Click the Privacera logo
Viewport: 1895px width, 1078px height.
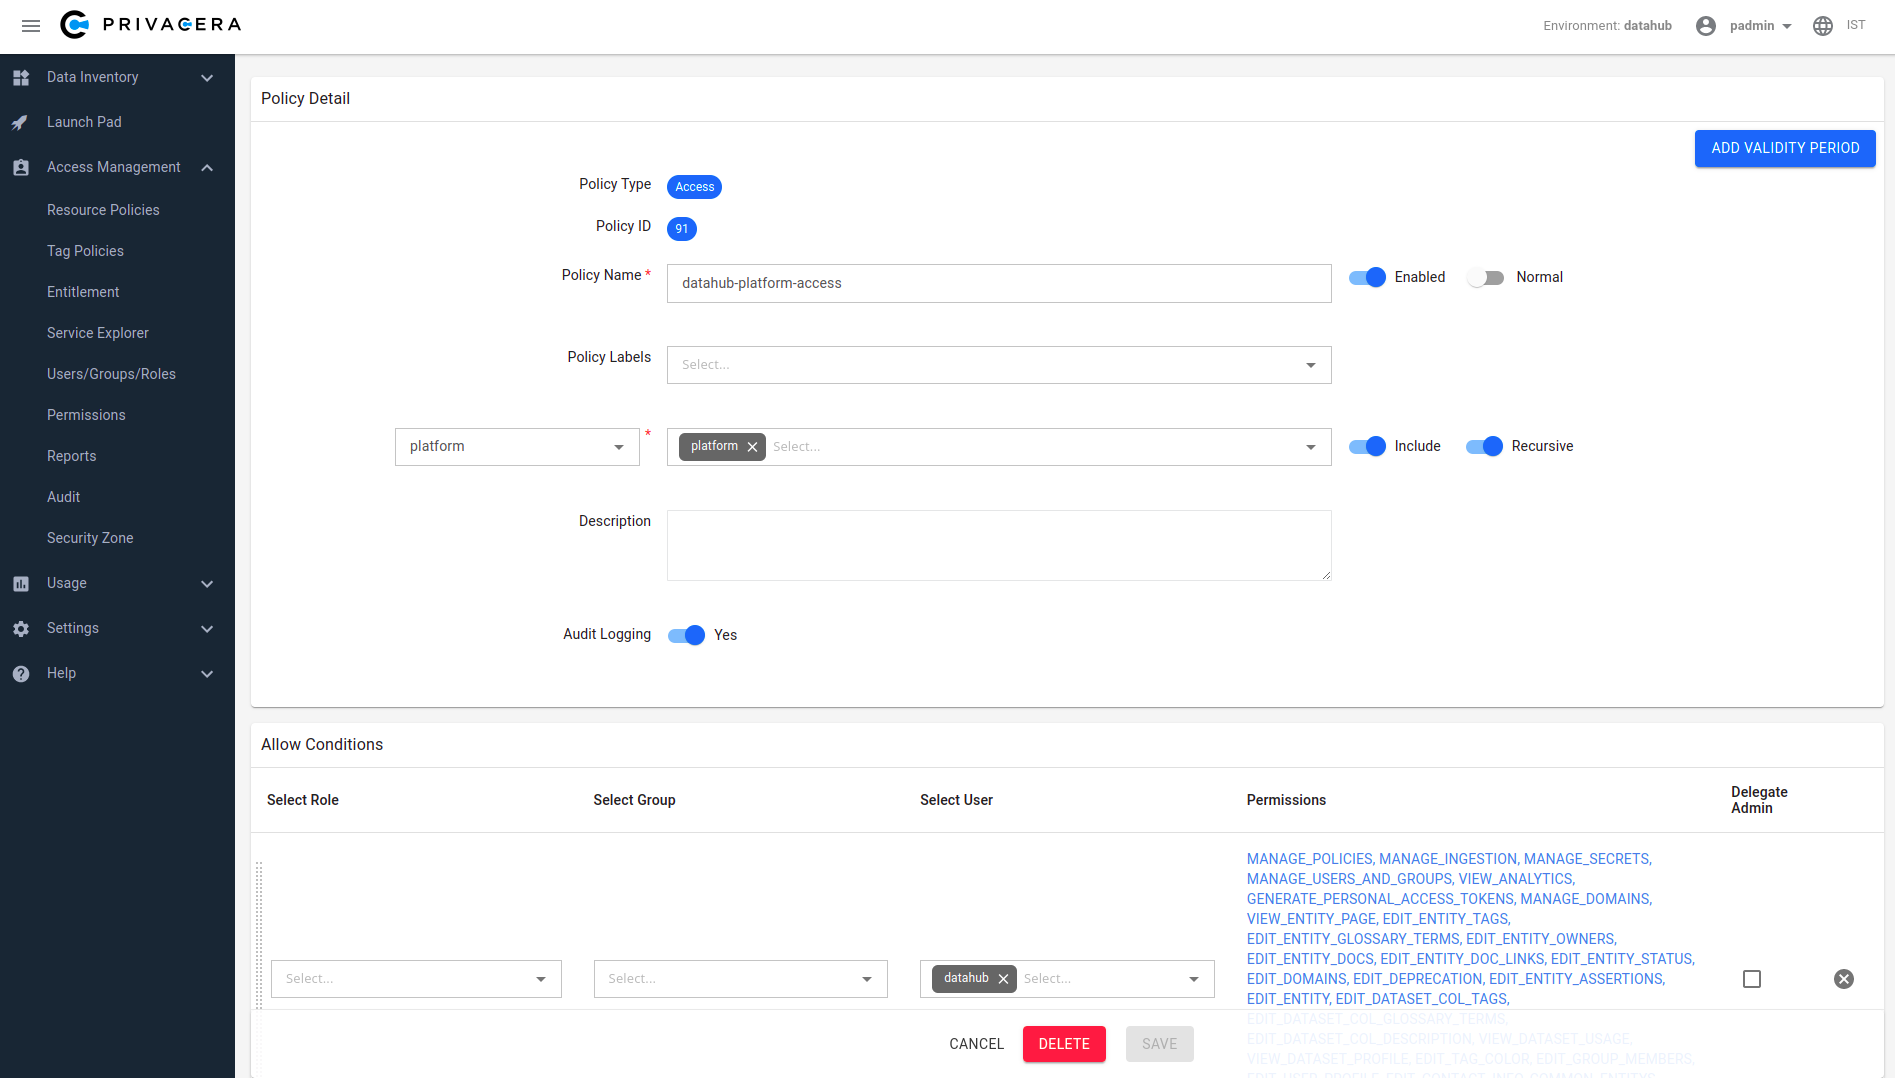(x=148, y=25)
